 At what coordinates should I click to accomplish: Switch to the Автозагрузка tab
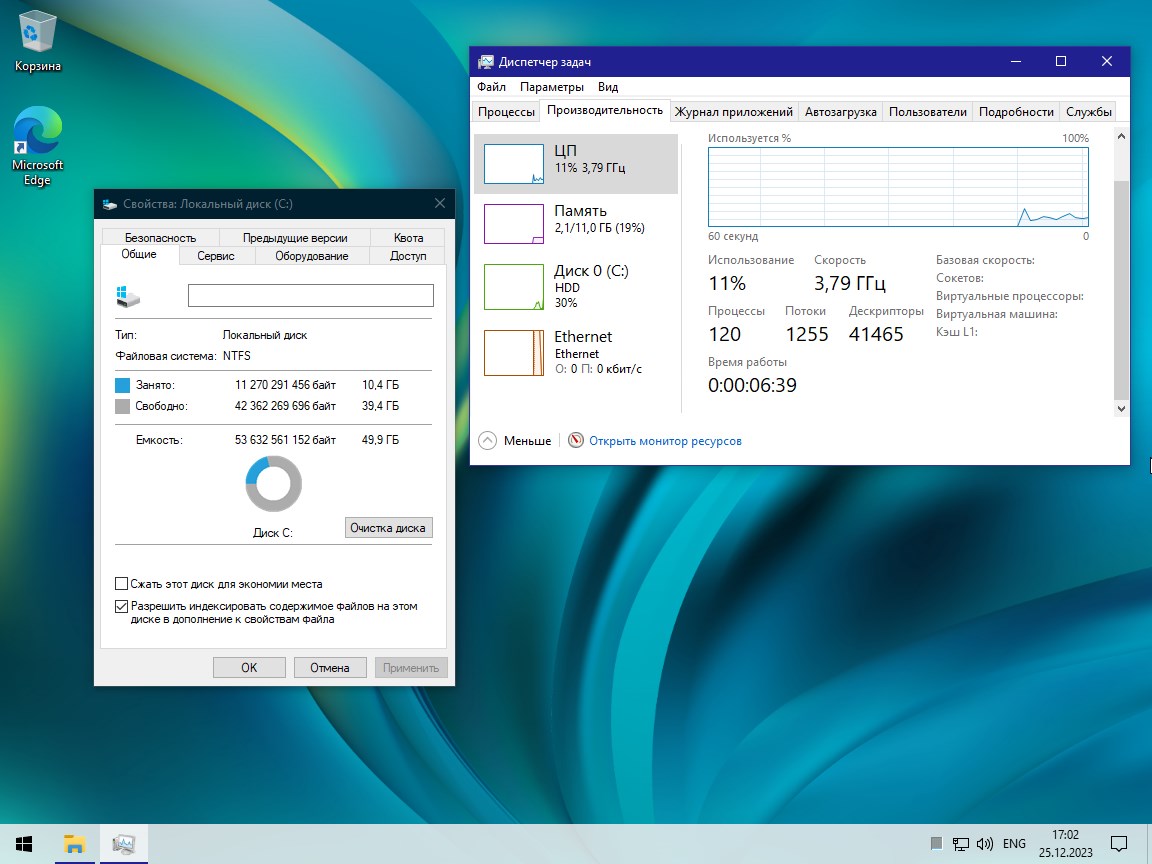(x=840, y=112)
